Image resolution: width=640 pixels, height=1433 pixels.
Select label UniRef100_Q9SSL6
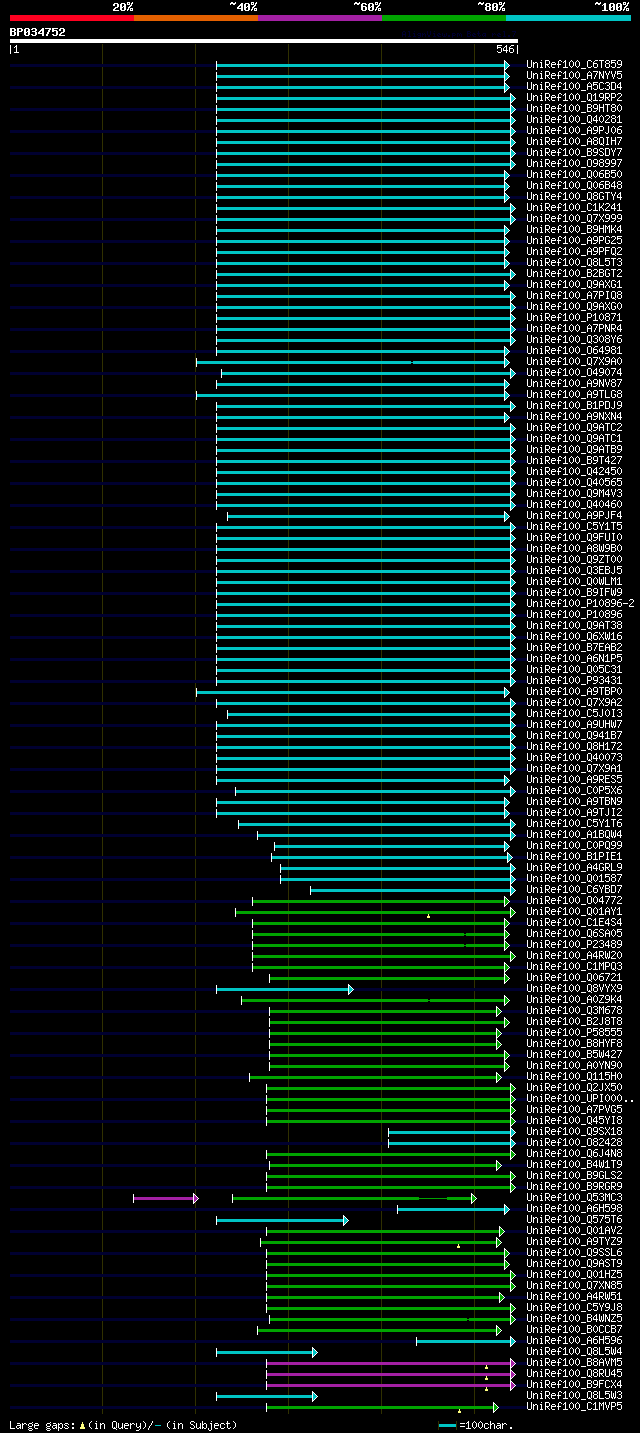point(574,1253)
